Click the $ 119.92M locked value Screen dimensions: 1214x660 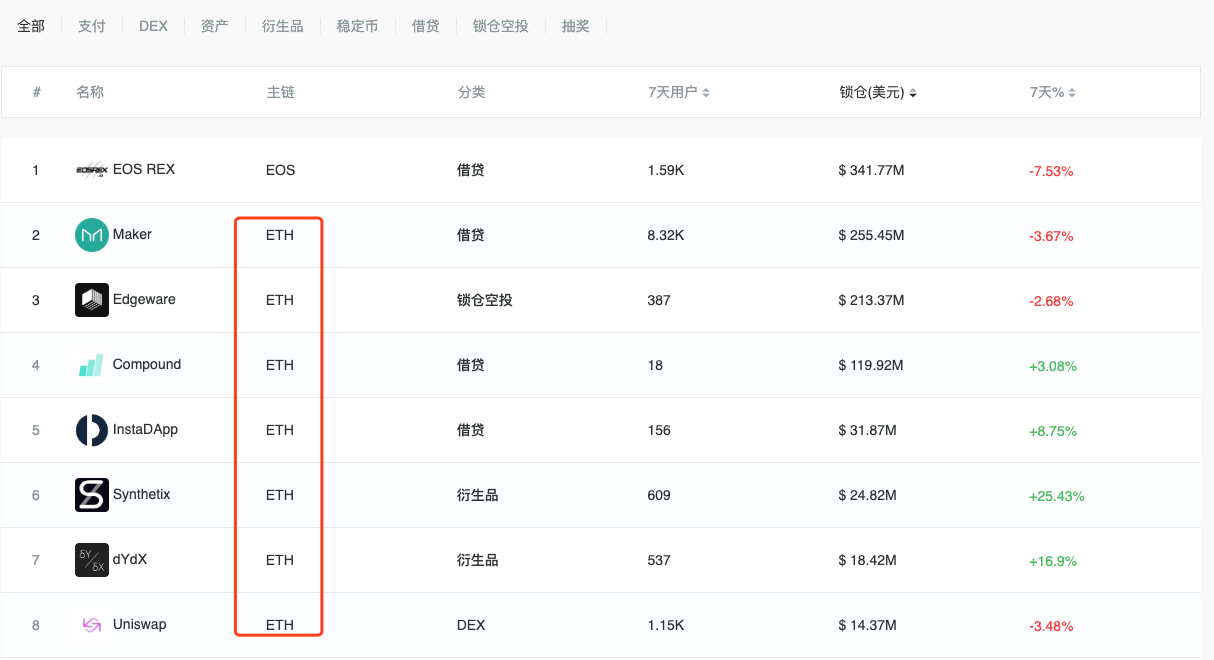[x=871, y=365]
